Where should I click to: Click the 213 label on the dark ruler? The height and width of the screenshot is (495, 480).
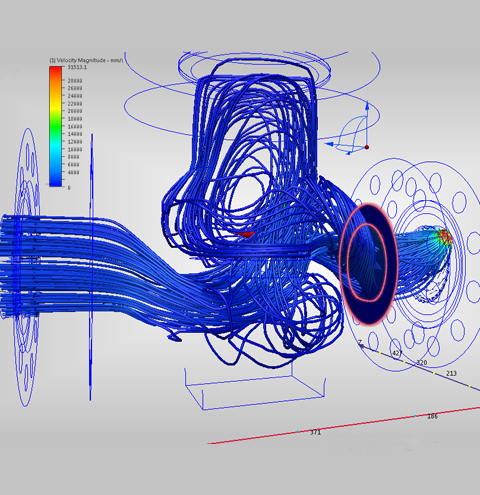(451, 373)
